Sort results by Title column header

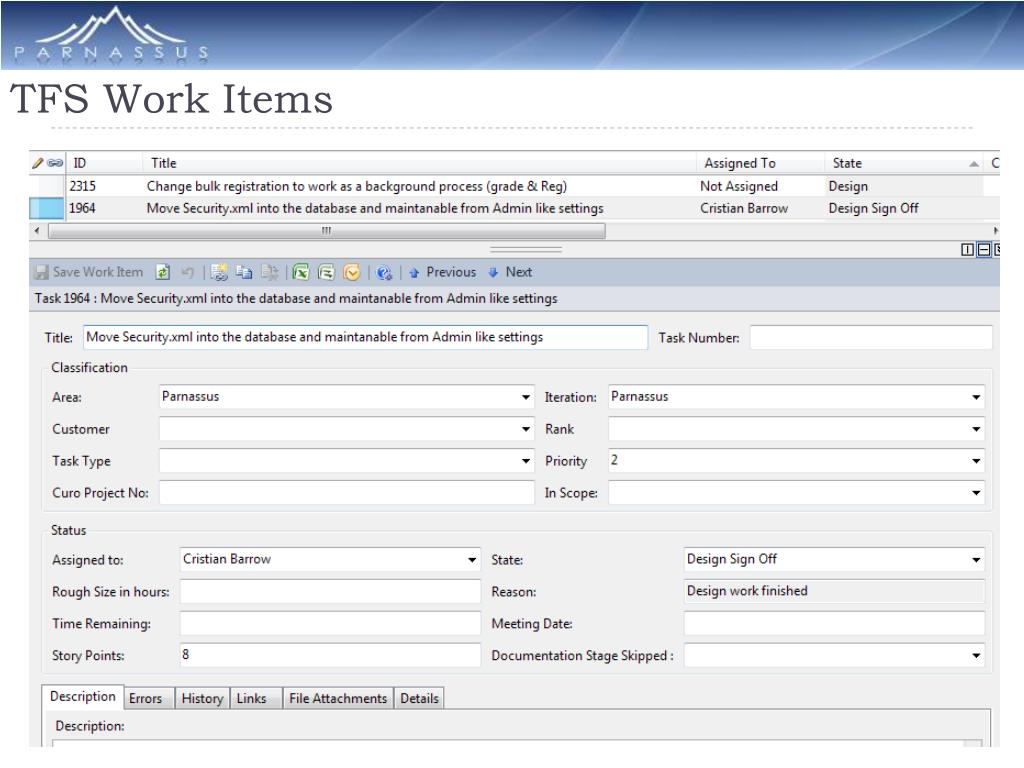point(420,163)
